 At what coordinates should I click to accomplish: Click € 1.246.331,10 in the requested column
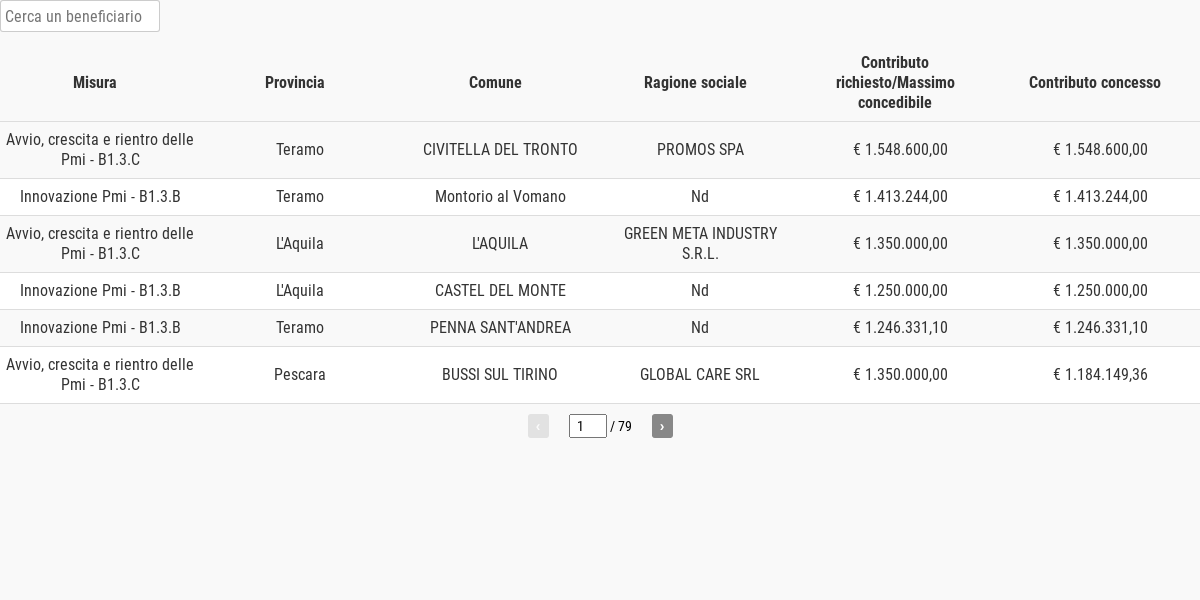click(900, 328)
